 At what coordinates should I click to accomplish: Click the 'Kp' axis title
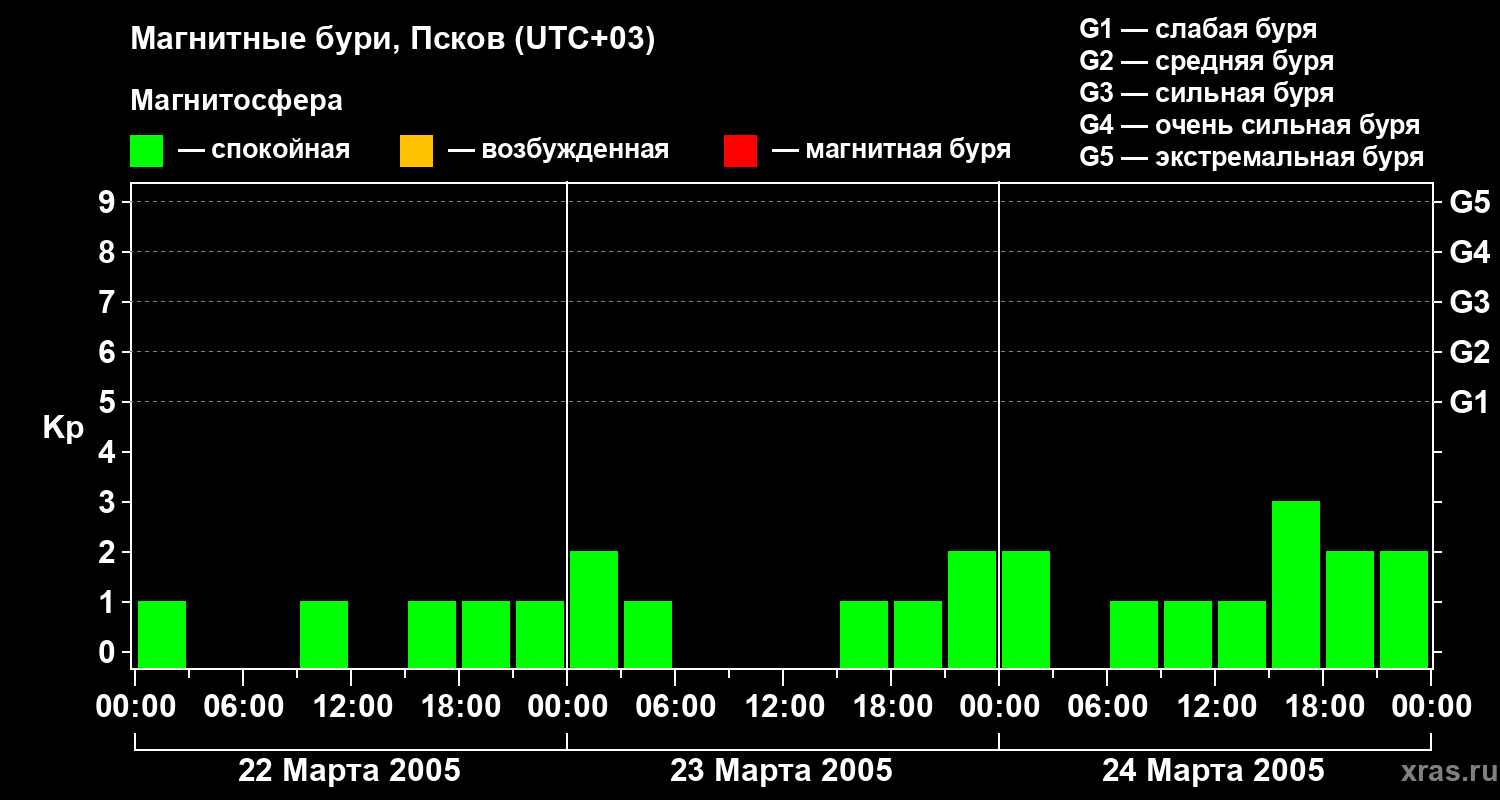point(63,428)
